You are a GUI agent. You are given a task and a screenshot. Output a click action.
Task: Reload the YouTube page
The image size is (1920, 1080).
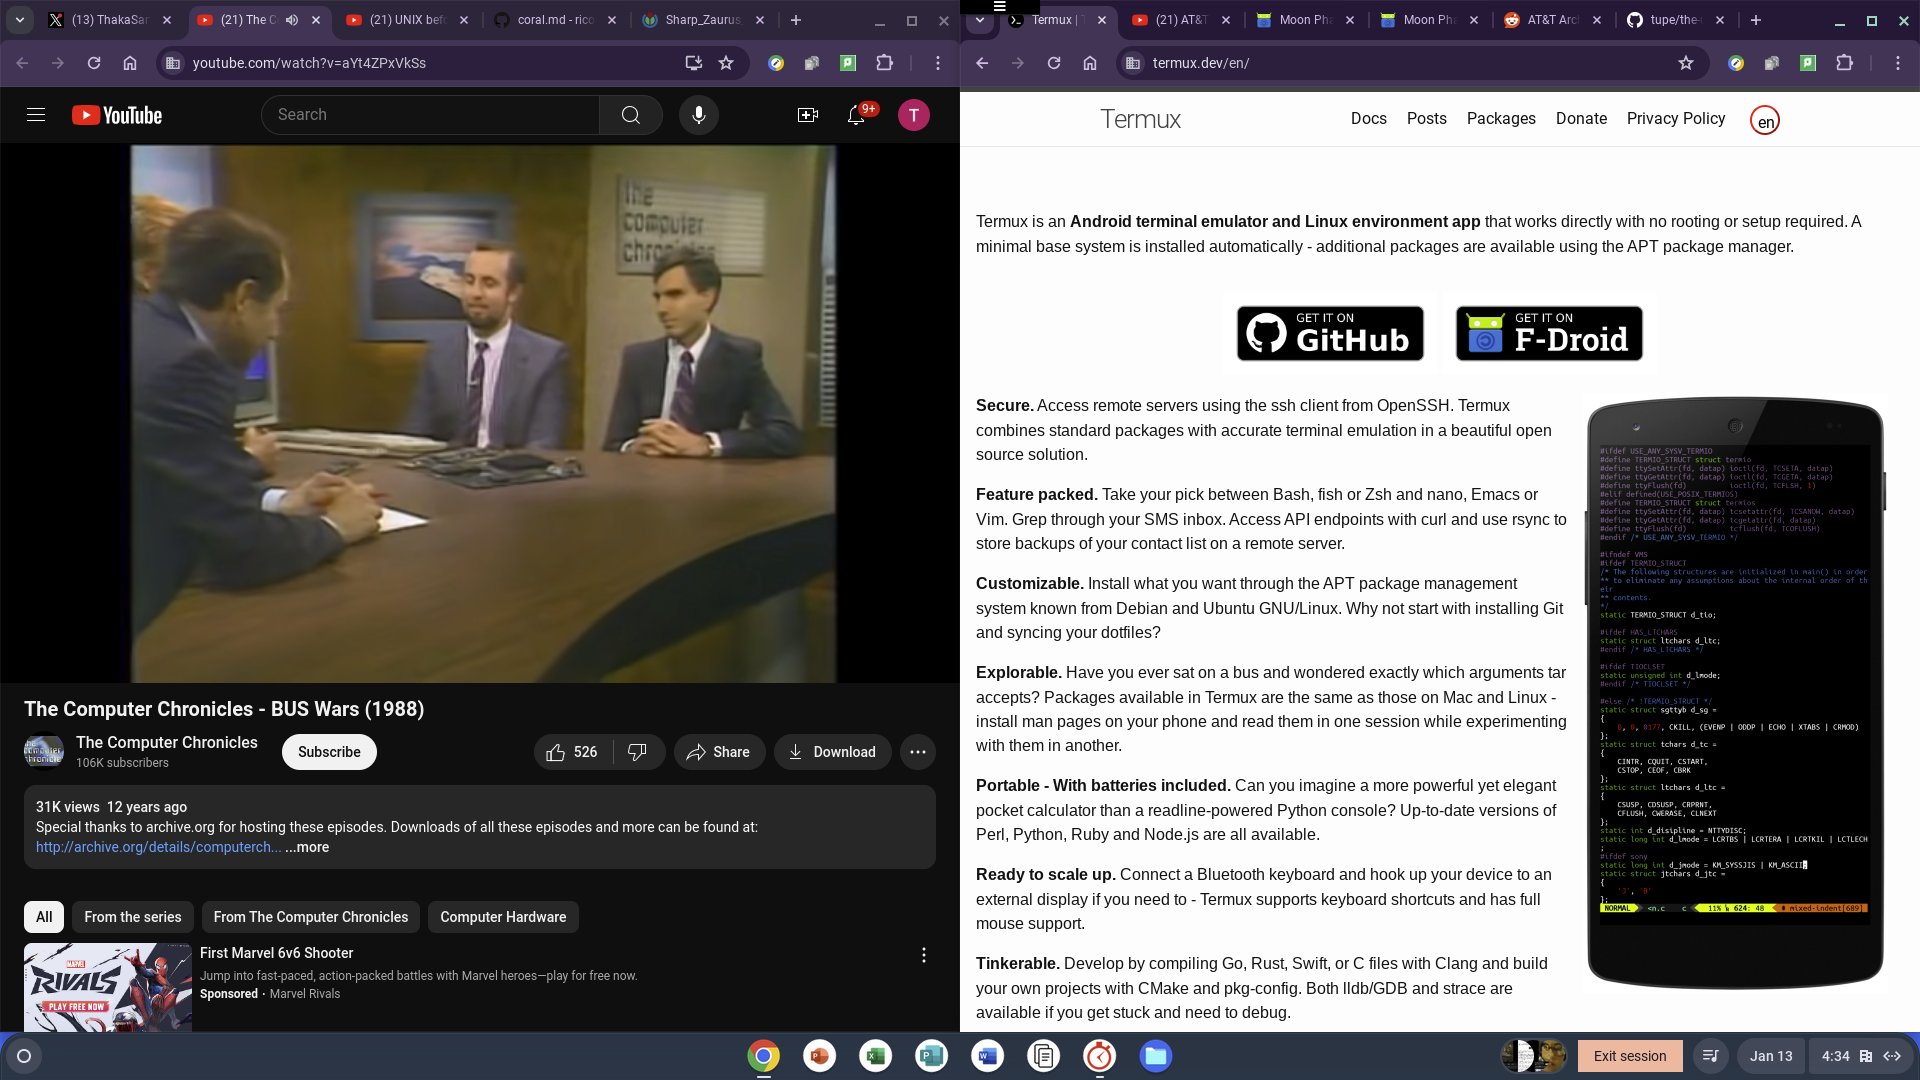point(94,63)
